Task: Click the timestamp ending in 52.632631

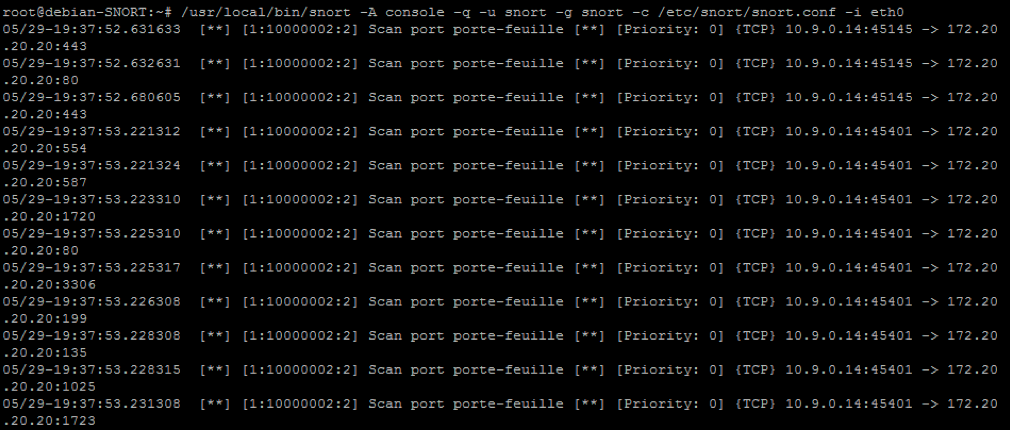Action: click(91, 63)
